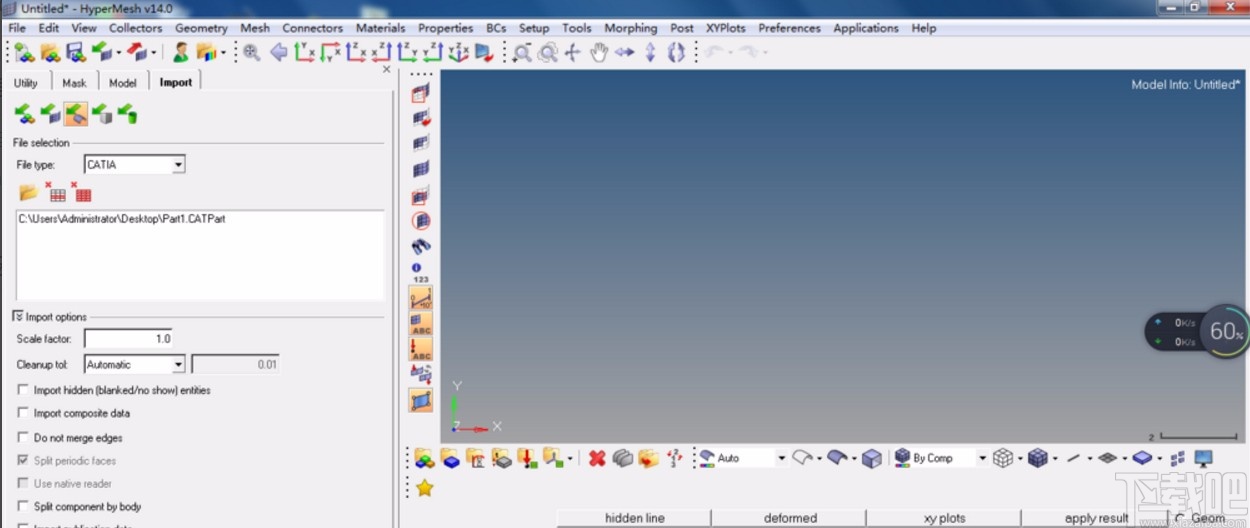1250x528 pixels.
Task: Select the Import Geometry icon in Import tab
Action: pos(76,114)
